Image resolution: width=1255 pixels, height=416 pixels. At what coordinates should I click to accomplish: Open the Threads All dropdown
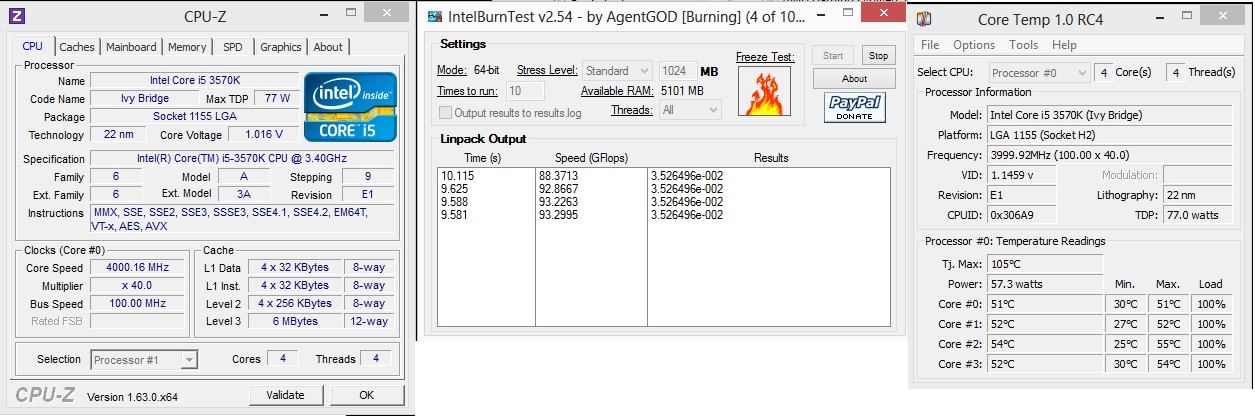point(689,110)
